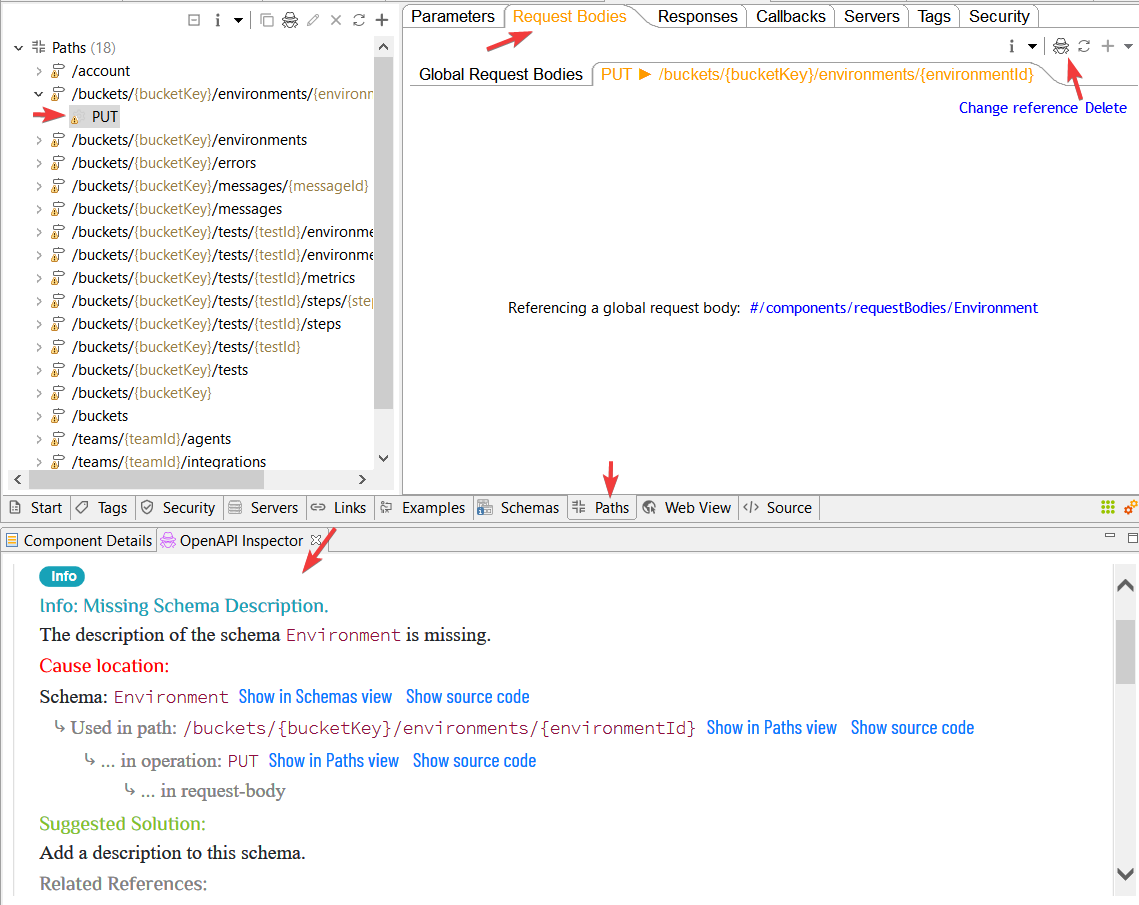Open the Global Request Bodies sub-tab
This screenshot has height=905, width=1139.
coord(500,74)
